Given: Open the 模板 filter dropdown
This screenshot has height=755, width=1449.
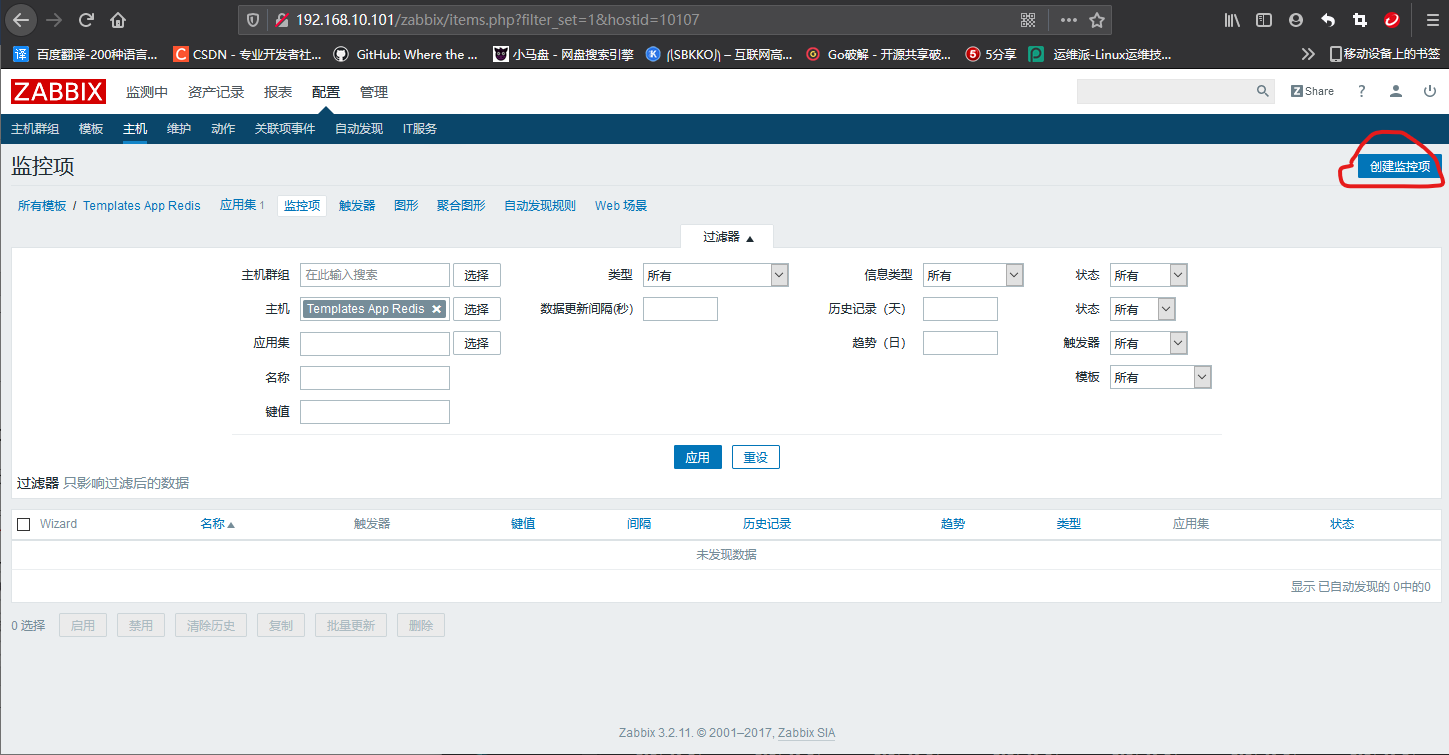Looking at the screenshot, I should [x=1161, y=377].
